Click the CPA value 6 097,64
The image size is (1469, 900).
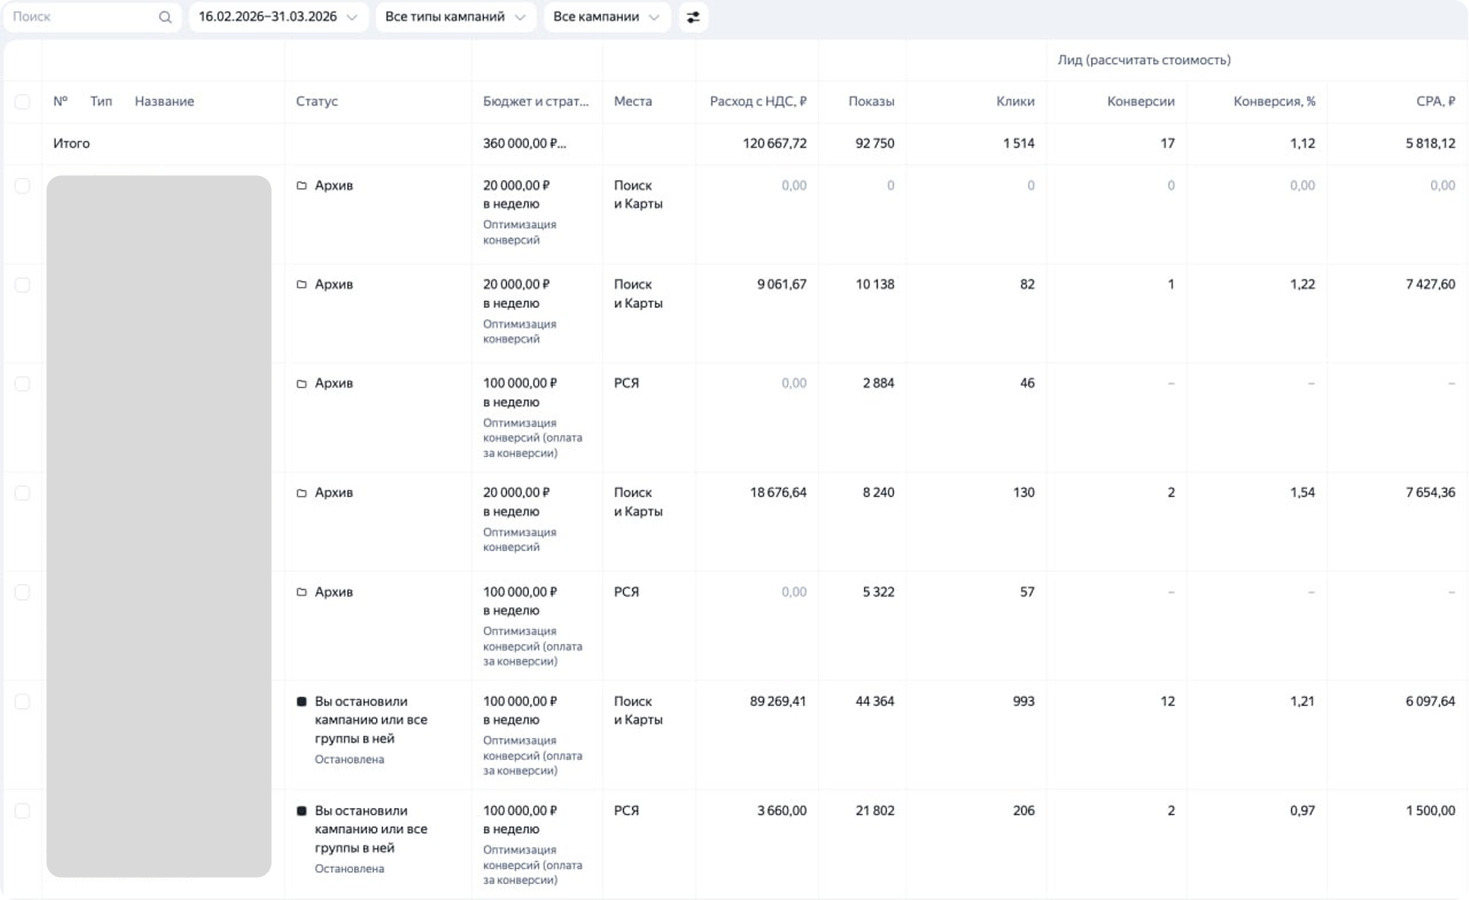(1430, 701)
